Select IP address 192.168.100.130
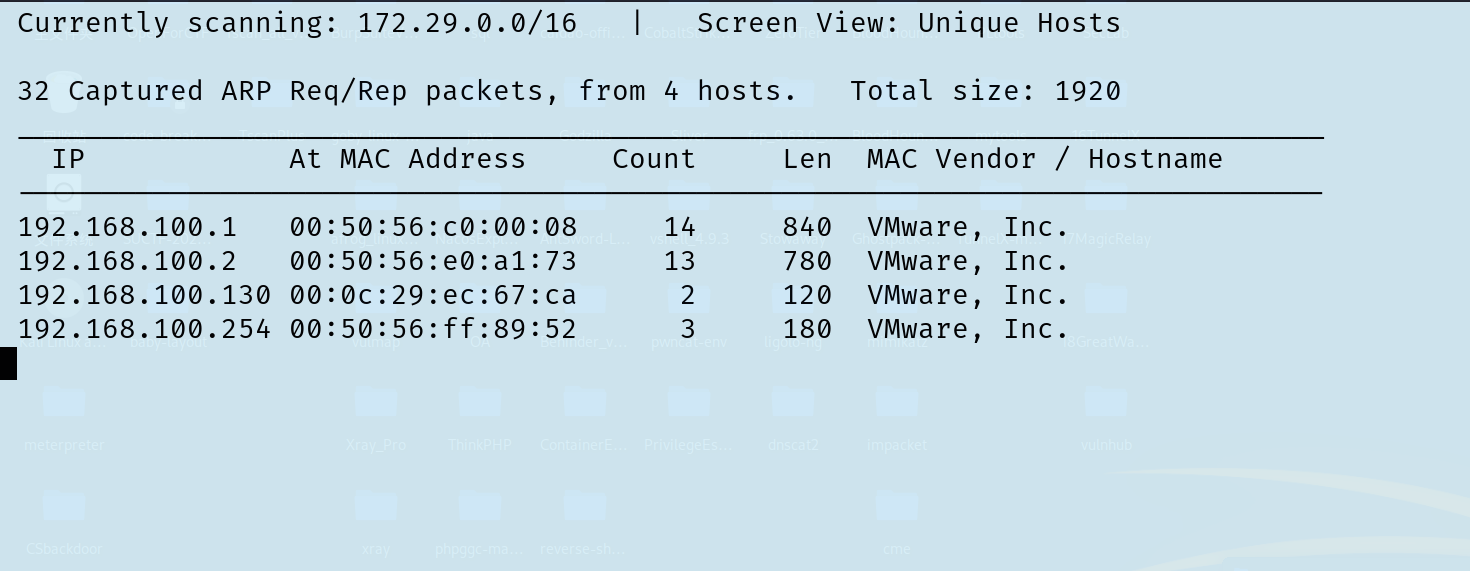Image resolution: width=1470 pixels, height=571 pixels. pos(144,295)
